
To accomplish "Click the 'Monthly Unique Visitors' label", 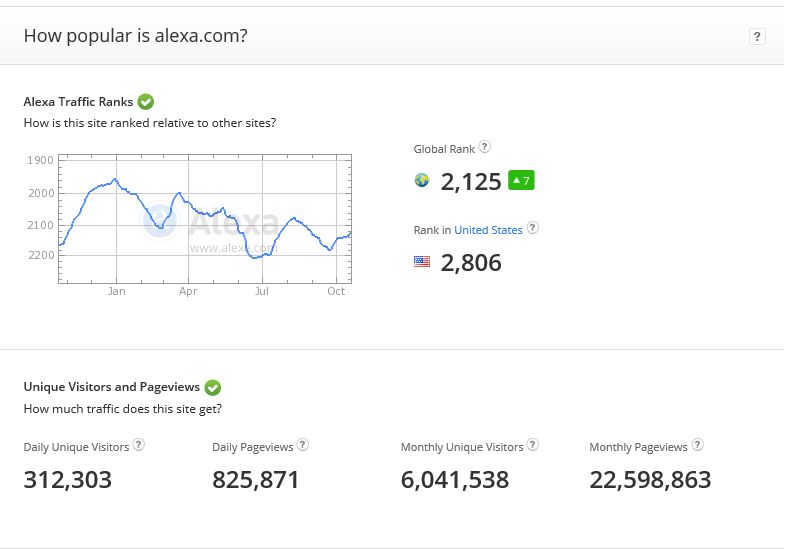I will (x=462, y=447).
